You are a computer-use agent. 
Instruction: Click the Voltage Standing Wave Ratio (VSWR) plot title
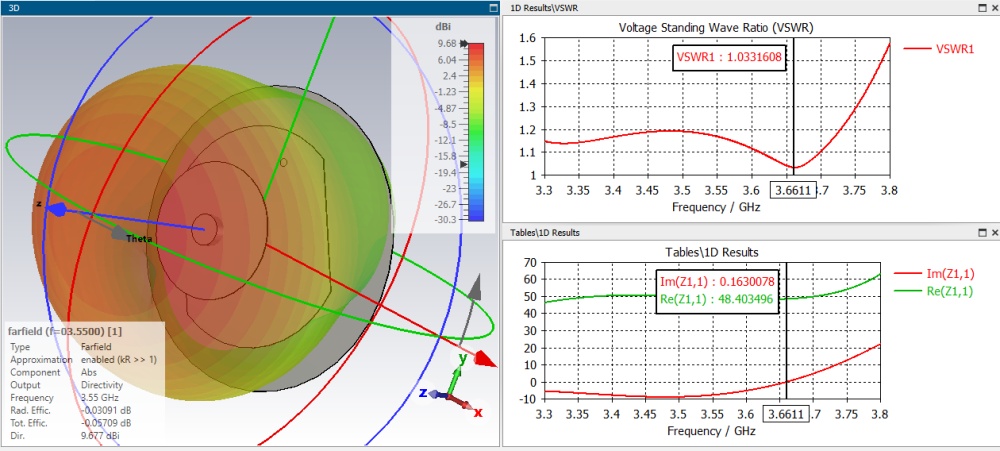point(716,28)
